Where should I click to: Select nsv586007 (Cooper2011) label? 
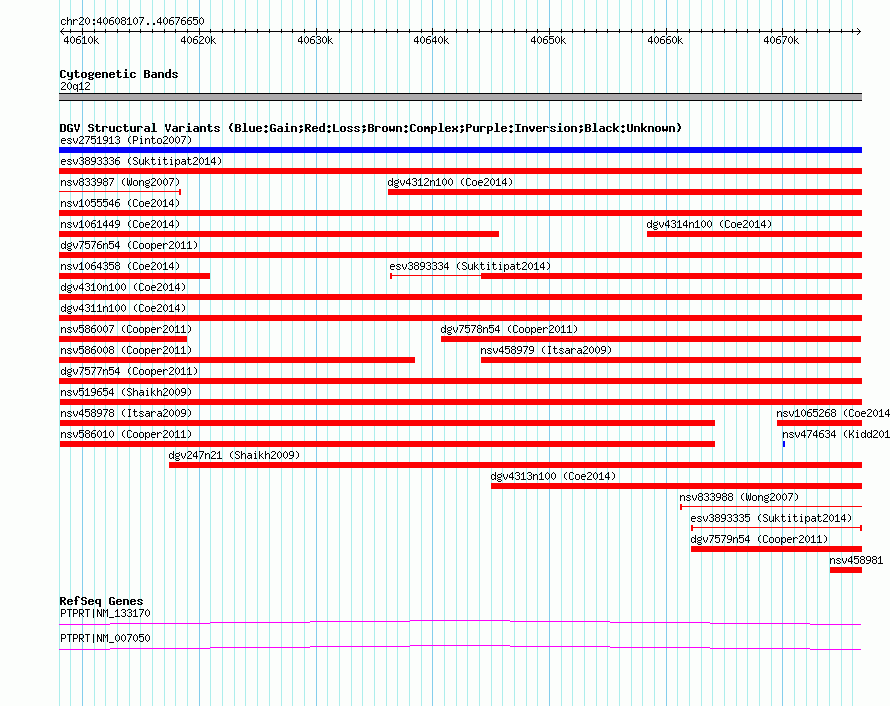tap(126, 329)
